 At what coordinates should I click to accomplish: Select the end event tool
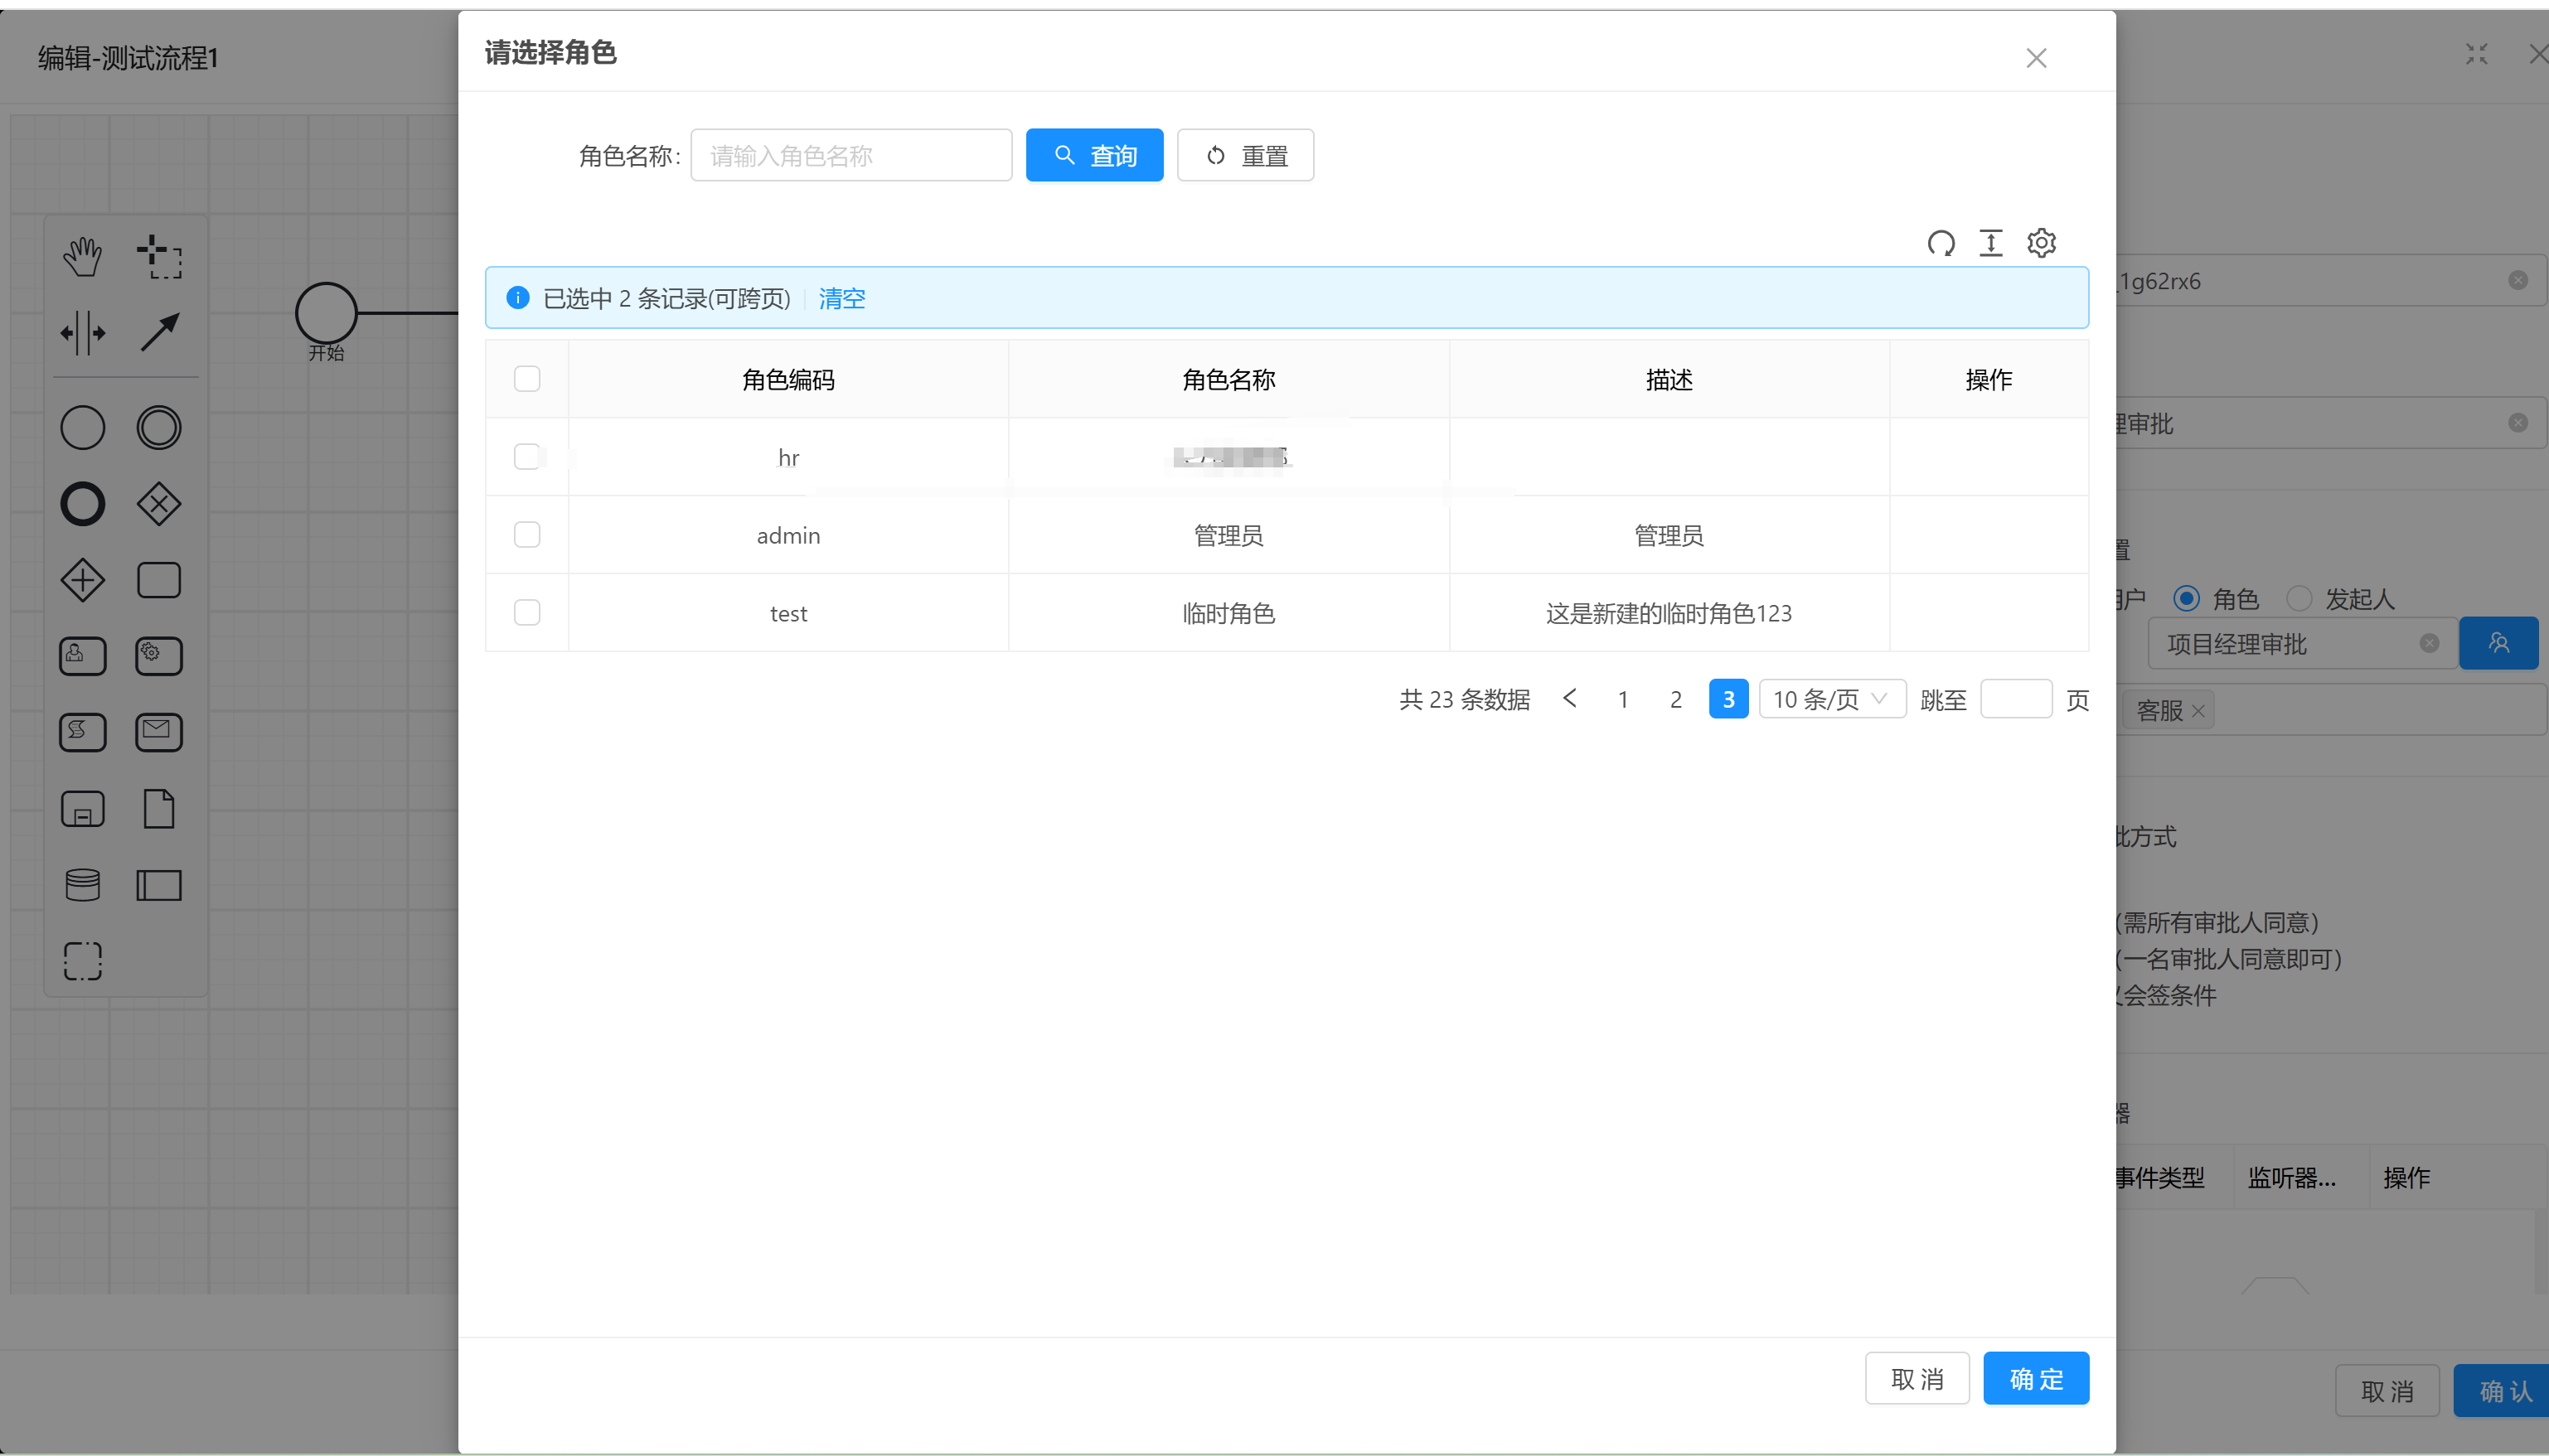(x=83, y=504)
